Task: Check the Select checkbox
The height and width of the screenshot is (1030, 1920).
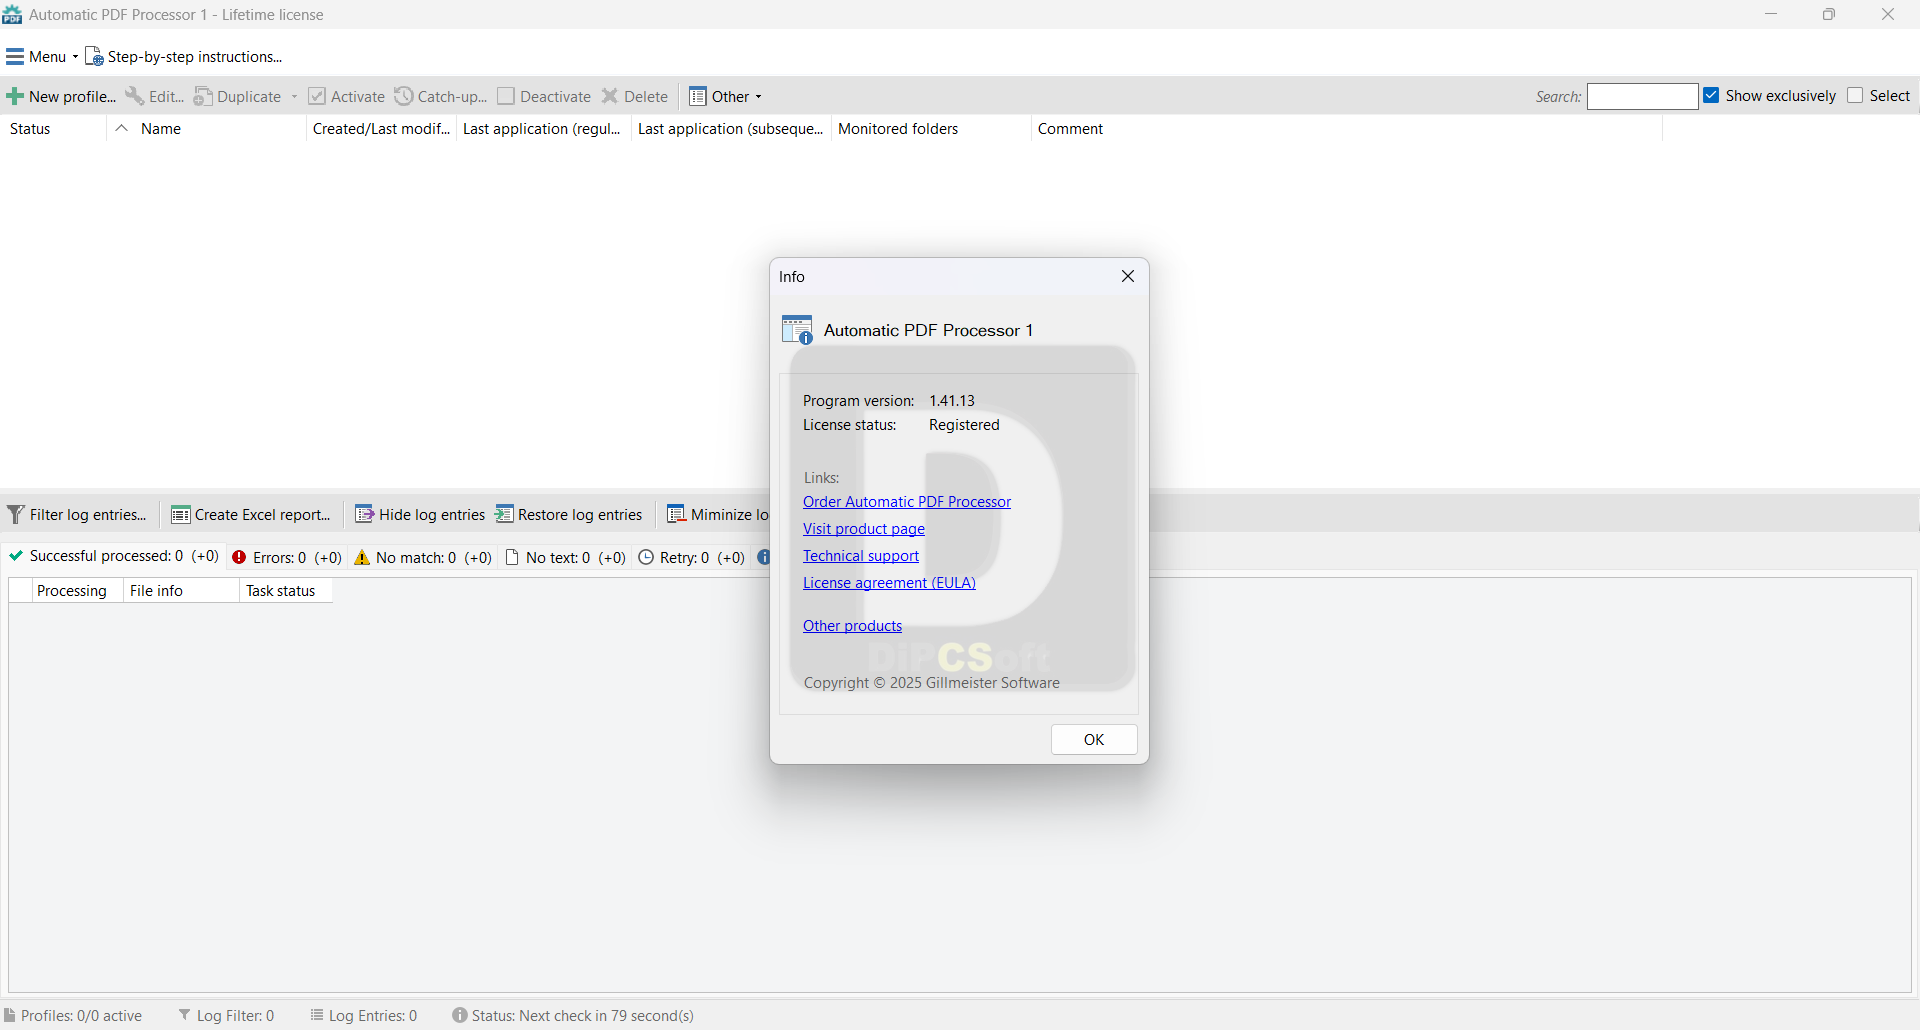Action: click(1856, 96)
